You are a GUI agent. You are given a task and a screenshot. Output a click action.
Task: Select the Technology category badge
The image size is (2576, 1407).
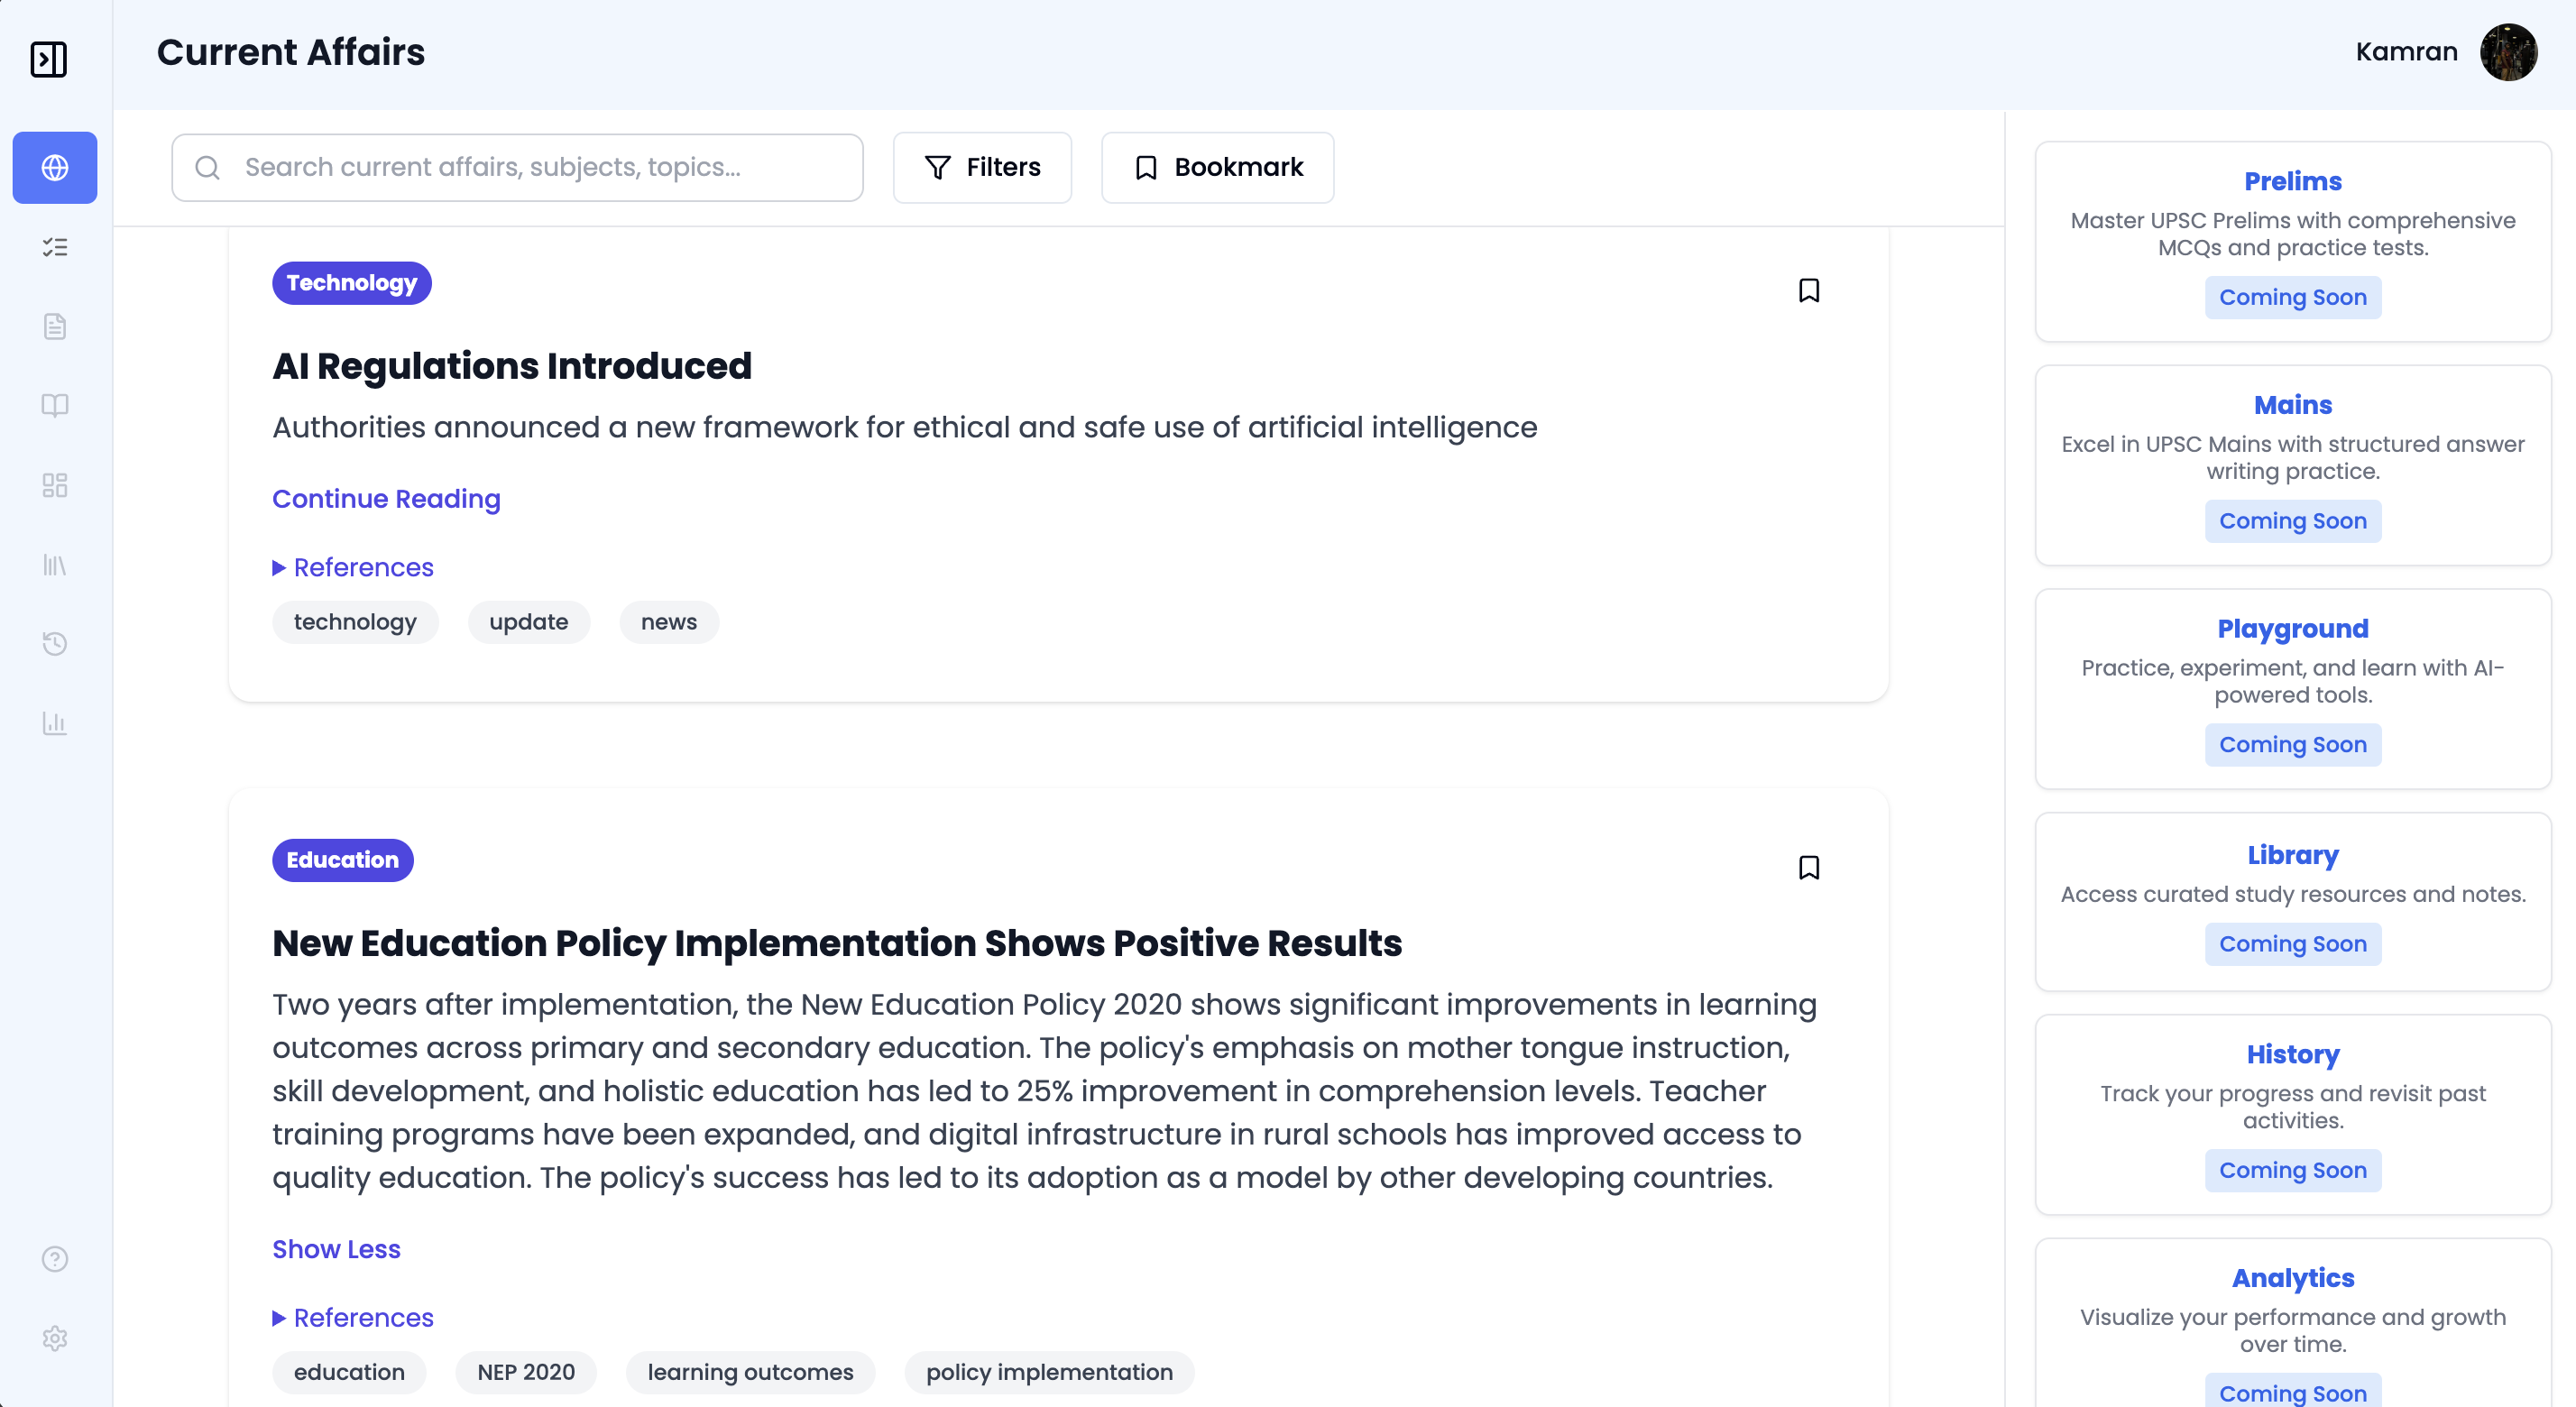tap(351, 283)
